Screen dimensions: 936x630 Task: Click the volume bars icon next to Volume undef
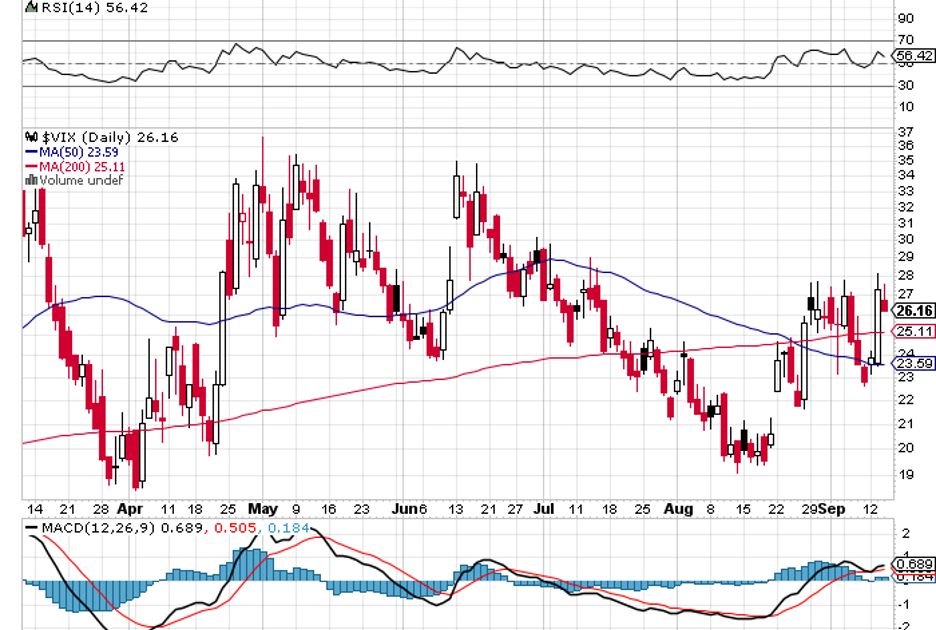pos(30,180)
